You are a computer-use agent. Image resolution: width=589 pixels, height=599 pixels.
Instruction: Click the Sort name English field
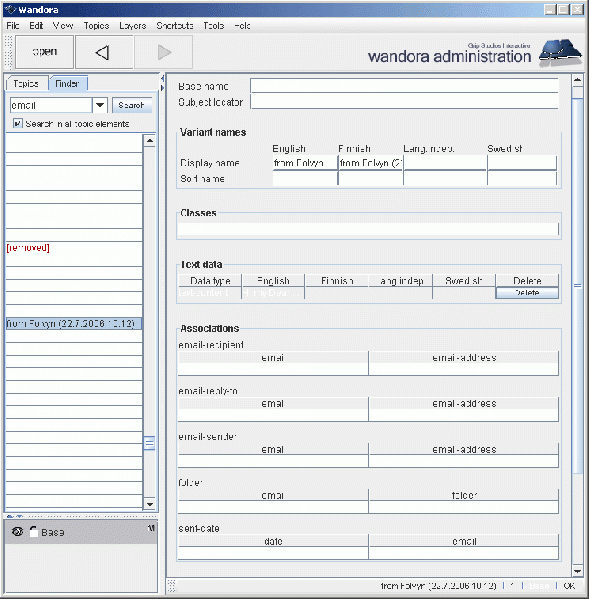305,178
